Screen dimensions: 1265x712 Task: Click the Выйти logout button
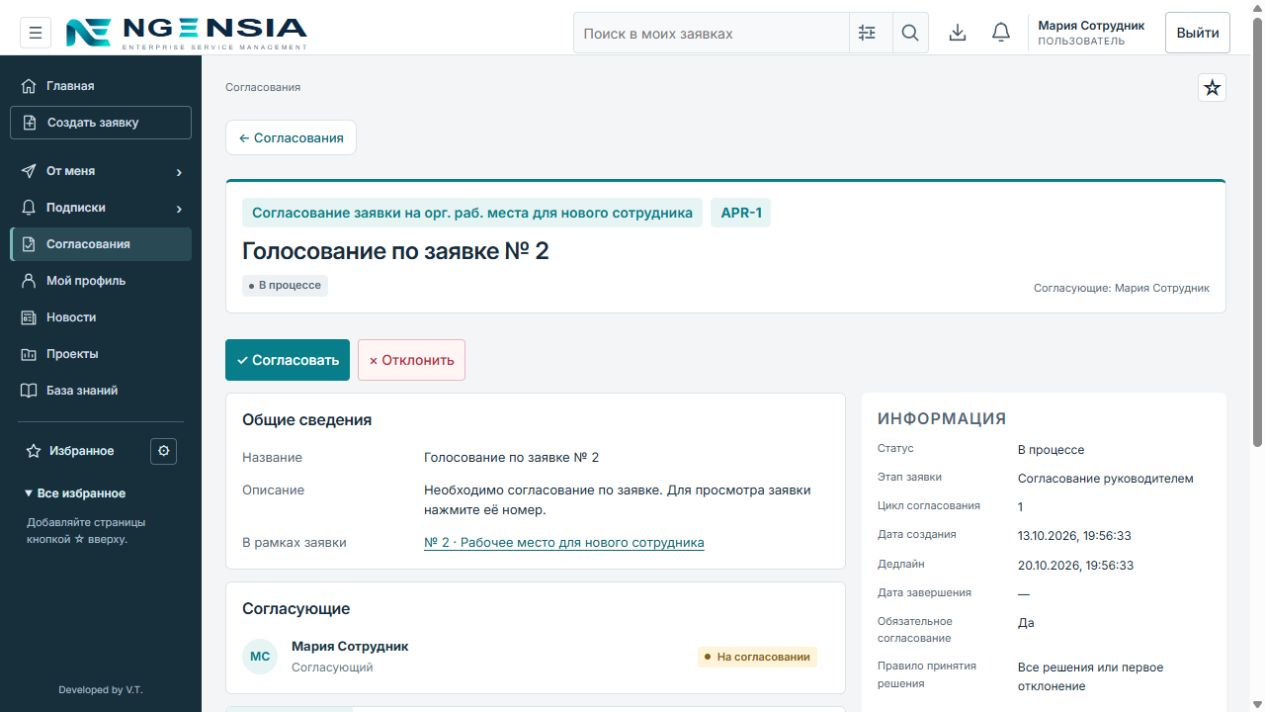point(1197,33)
